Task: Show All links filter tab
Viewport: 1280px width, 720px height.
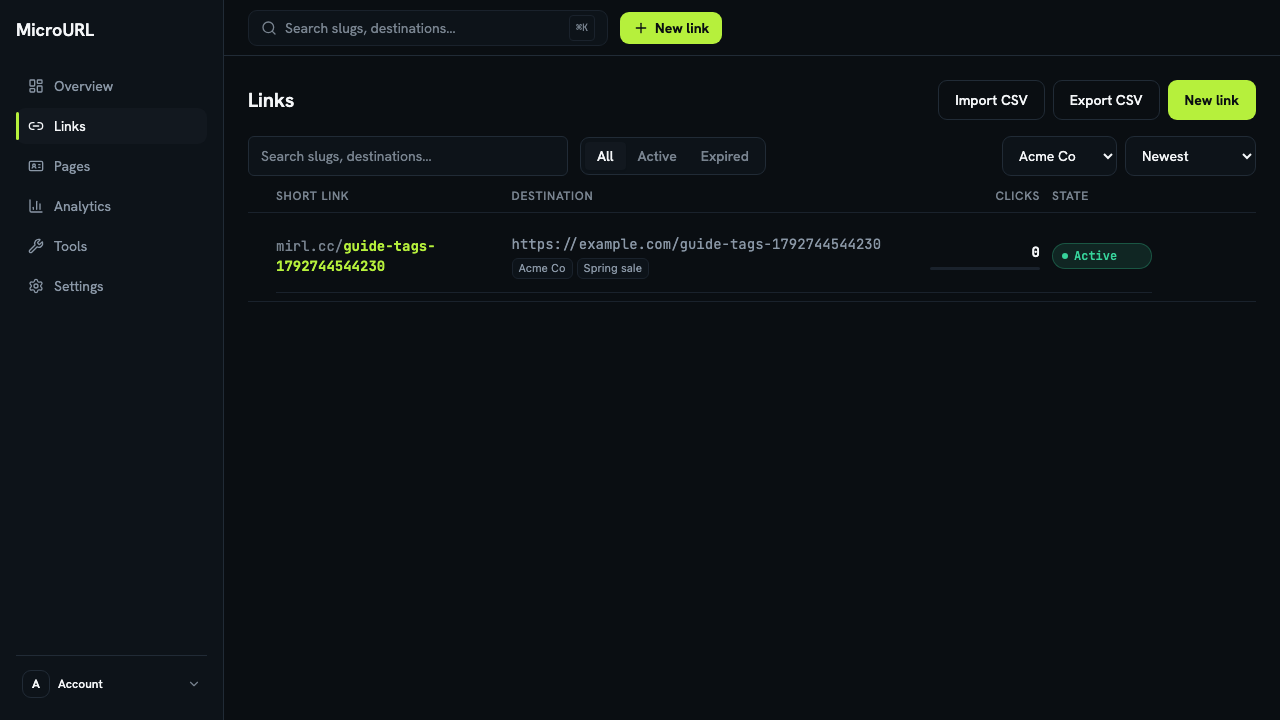Action: (x=605, y=156)
